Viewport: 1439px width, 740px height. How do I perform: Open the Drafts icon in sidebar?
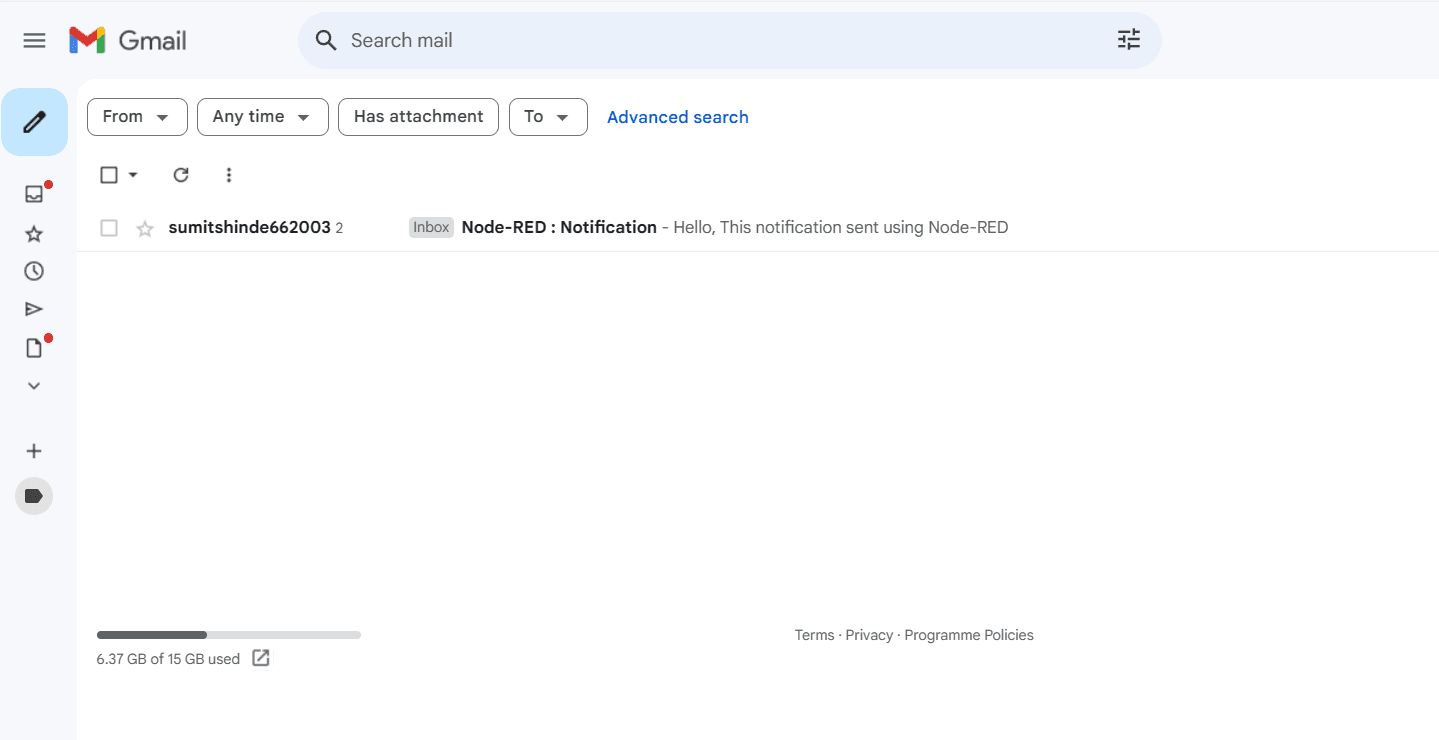coord(34,347)
